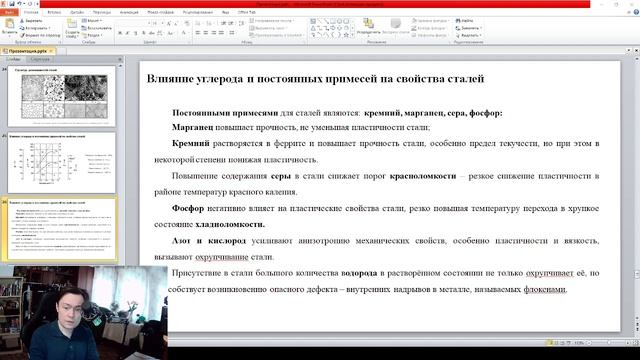Toggle bold formatting in Font group
The image size is (640, 360).
click(120, 33)
